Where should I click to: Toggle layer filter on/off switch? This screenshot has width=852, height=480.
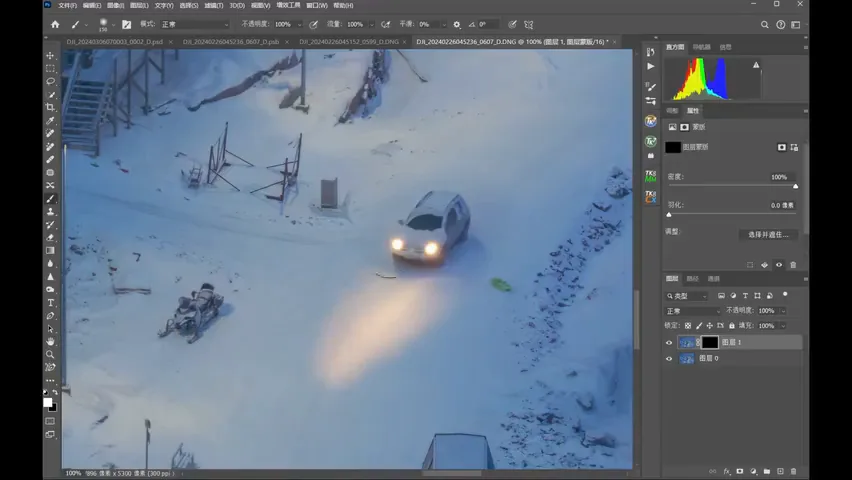click(785, 295)
